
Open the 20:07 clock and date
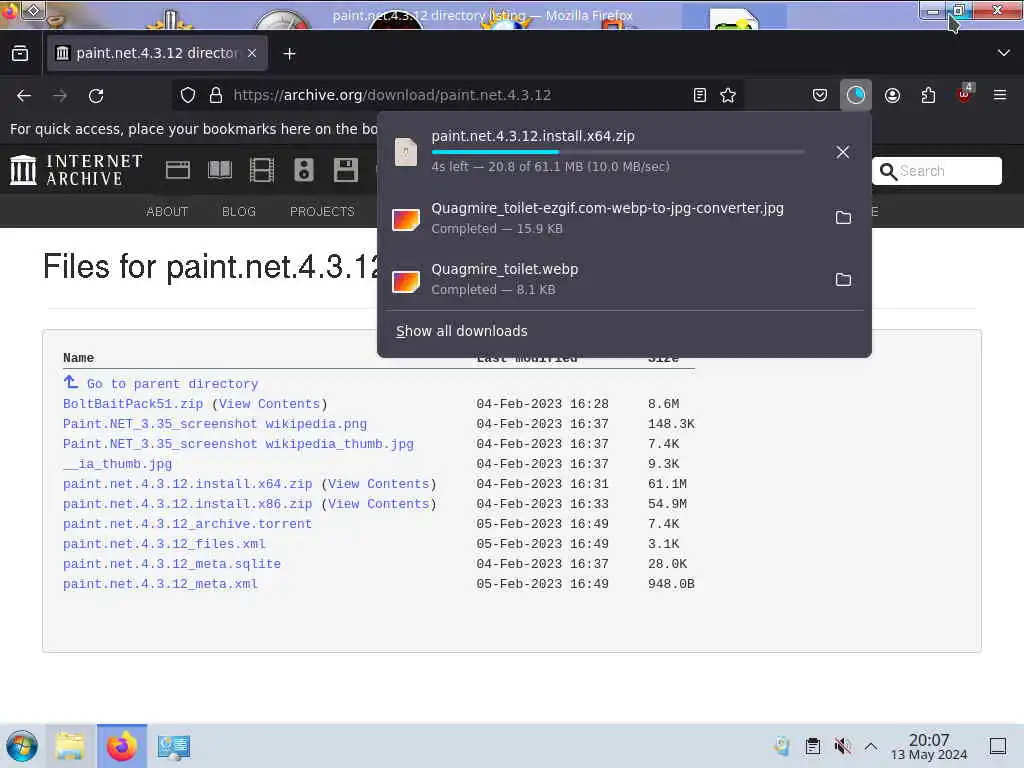pyautogui.click(x=929, y=746)
